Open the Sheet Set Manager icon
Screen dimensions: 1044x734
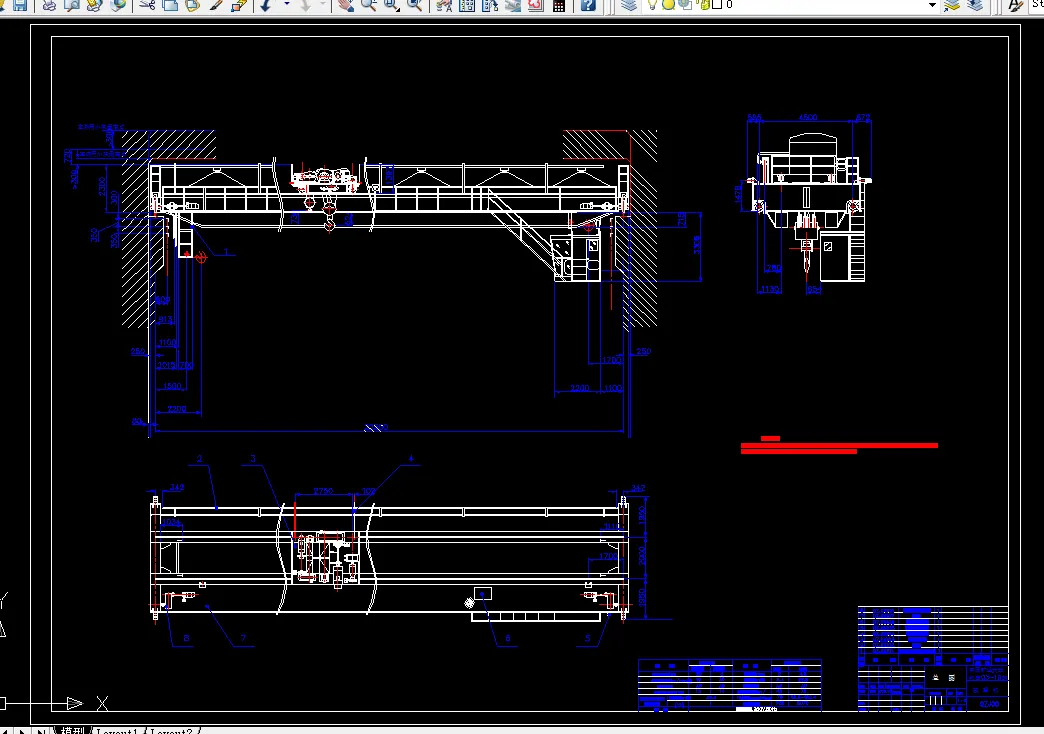[513, 5]
